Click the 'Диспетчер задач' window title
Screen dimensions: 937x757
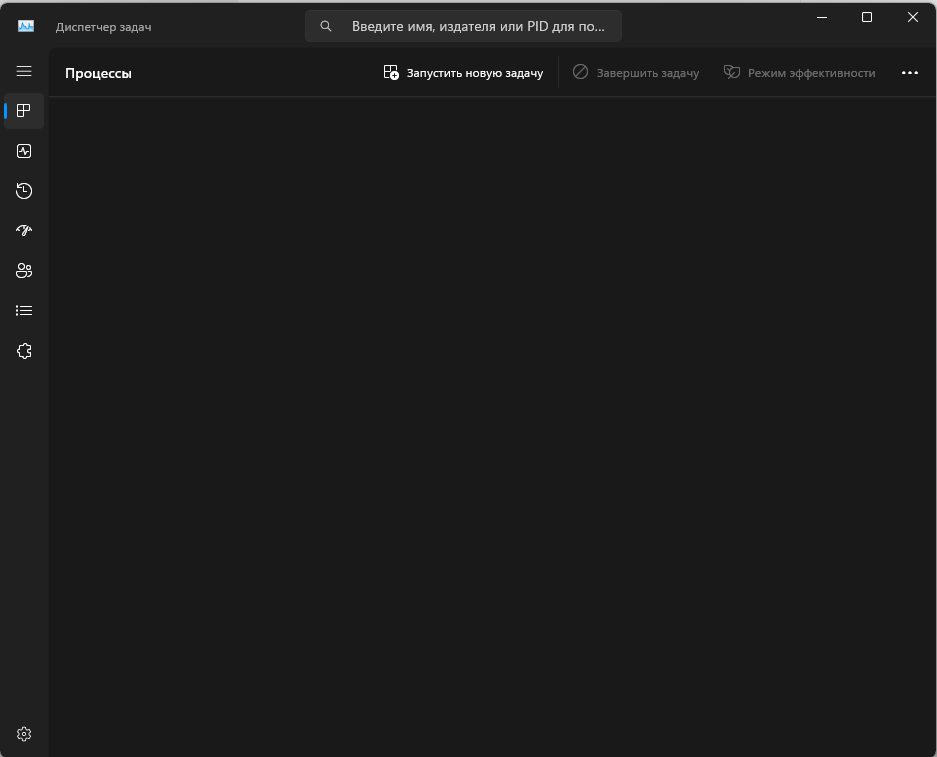[x=103, y=27]
